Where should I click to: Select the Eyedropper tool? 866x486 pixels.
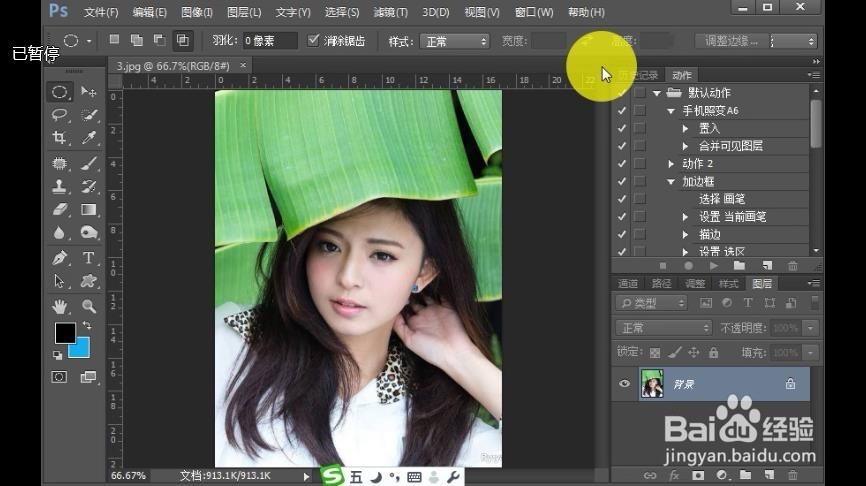pos(88,138)
